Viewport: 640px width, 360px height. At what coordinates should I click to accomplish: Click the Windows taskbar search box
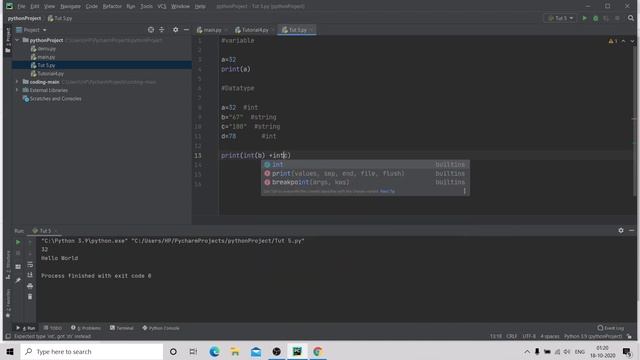click(x=91, y=351)
